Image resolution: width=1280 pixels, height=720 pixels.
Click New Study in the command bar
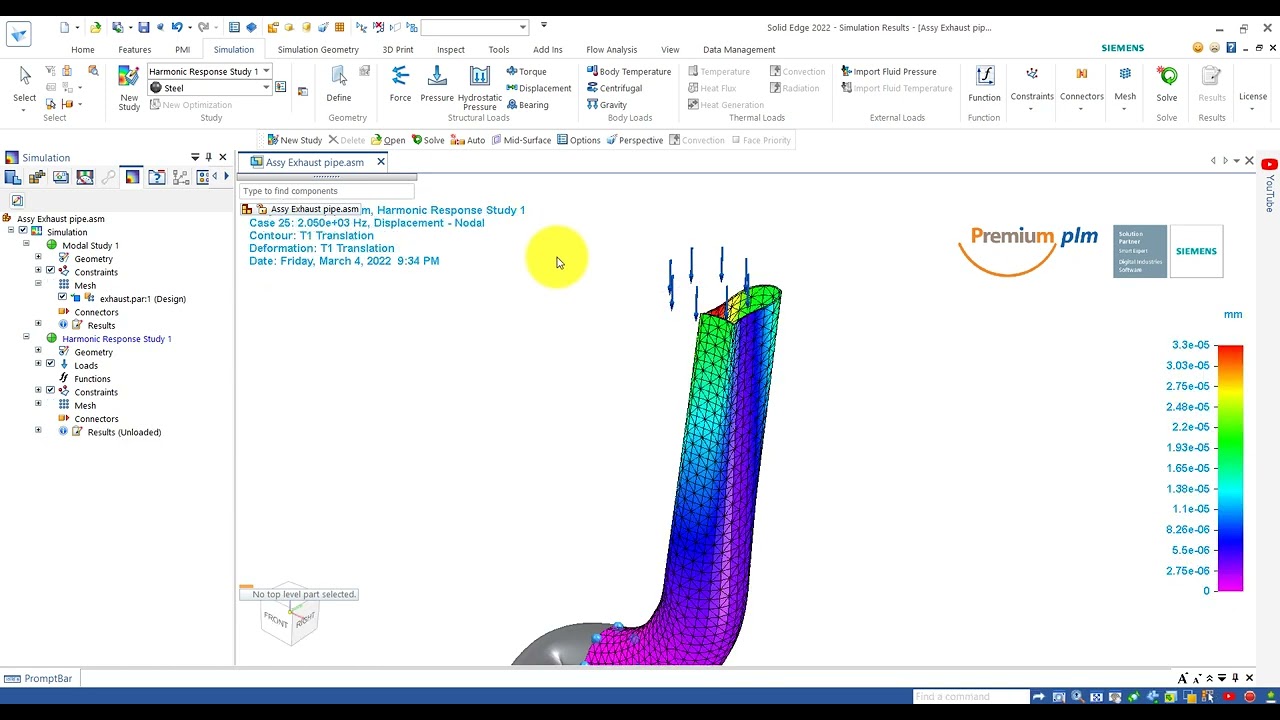(294, 140)
